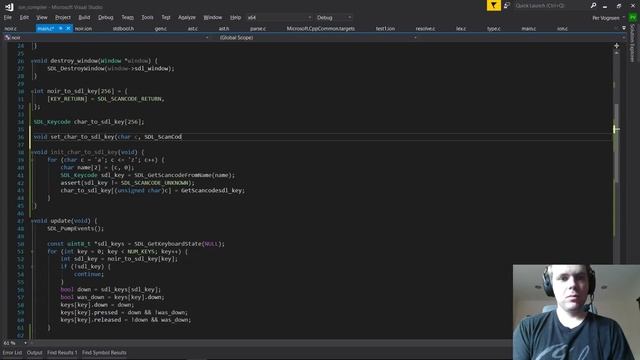Focus the Quick Launch search box
The image size is (640, 360).
pyautogui.click(x=551, y=5)
